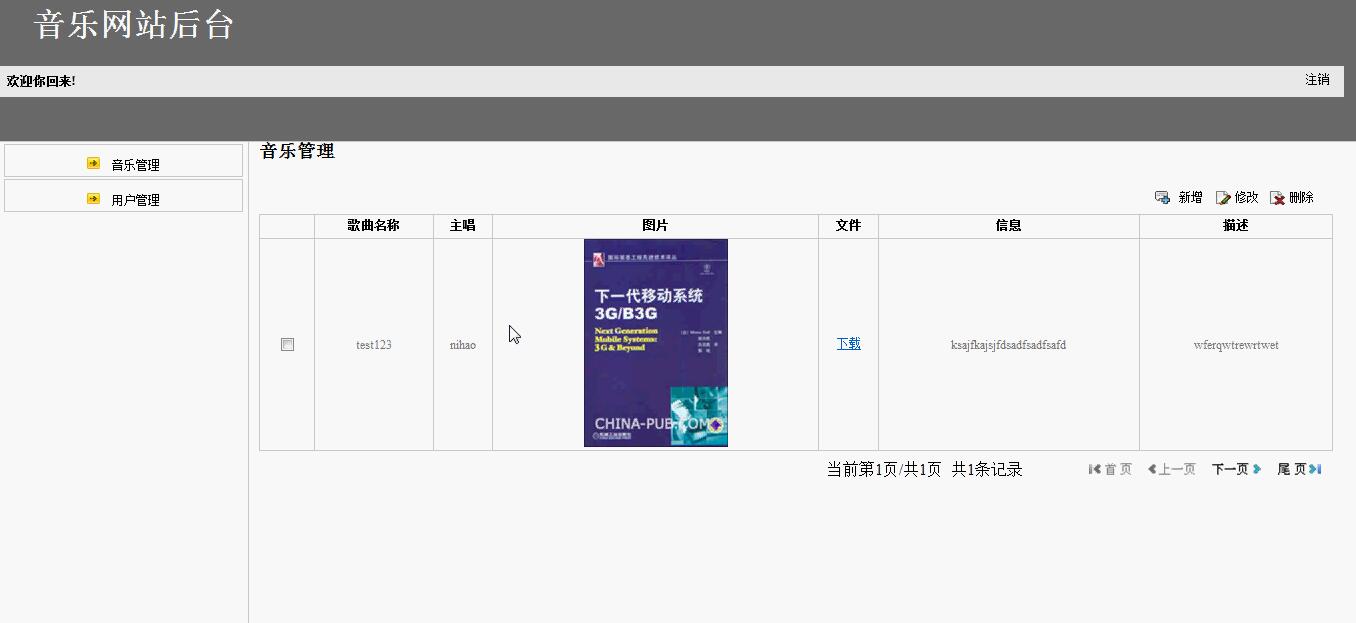Click the wferqwtrewrtwet description cell
This screenshot has height=623, width=1356.
(1236, 345)
